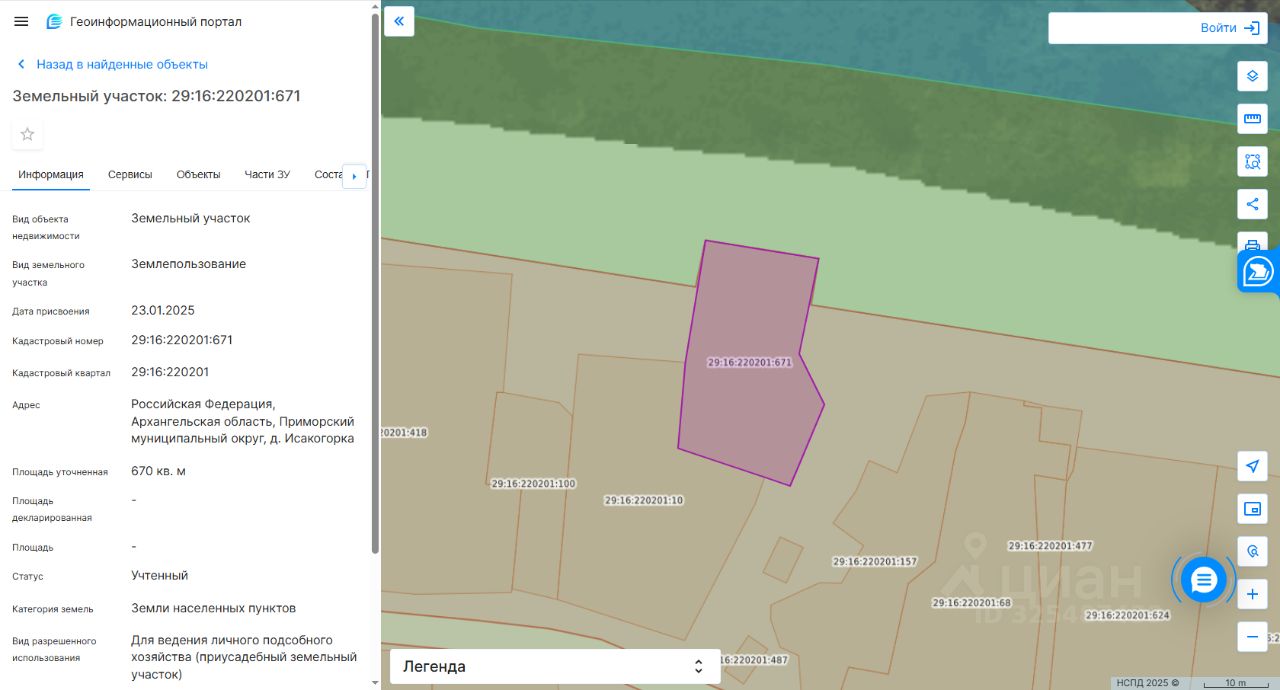Click parcel label 29:16:220201:68 on map
This screenshot has height=690, width=1280.
972,603
